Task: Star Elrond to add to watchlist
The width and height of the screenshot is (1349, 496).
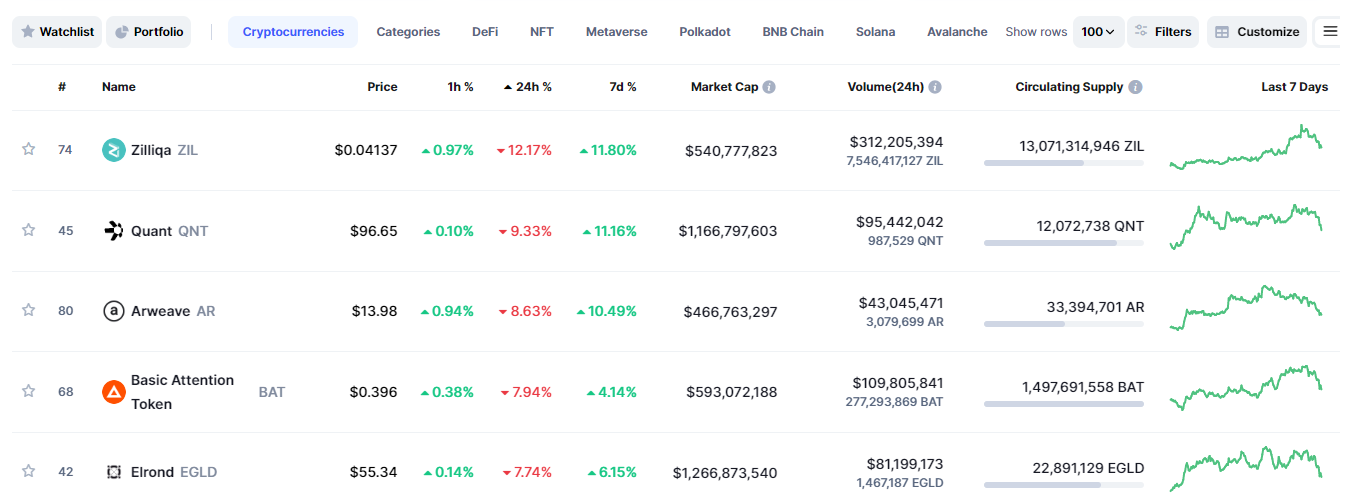Action: coord(29,471)
